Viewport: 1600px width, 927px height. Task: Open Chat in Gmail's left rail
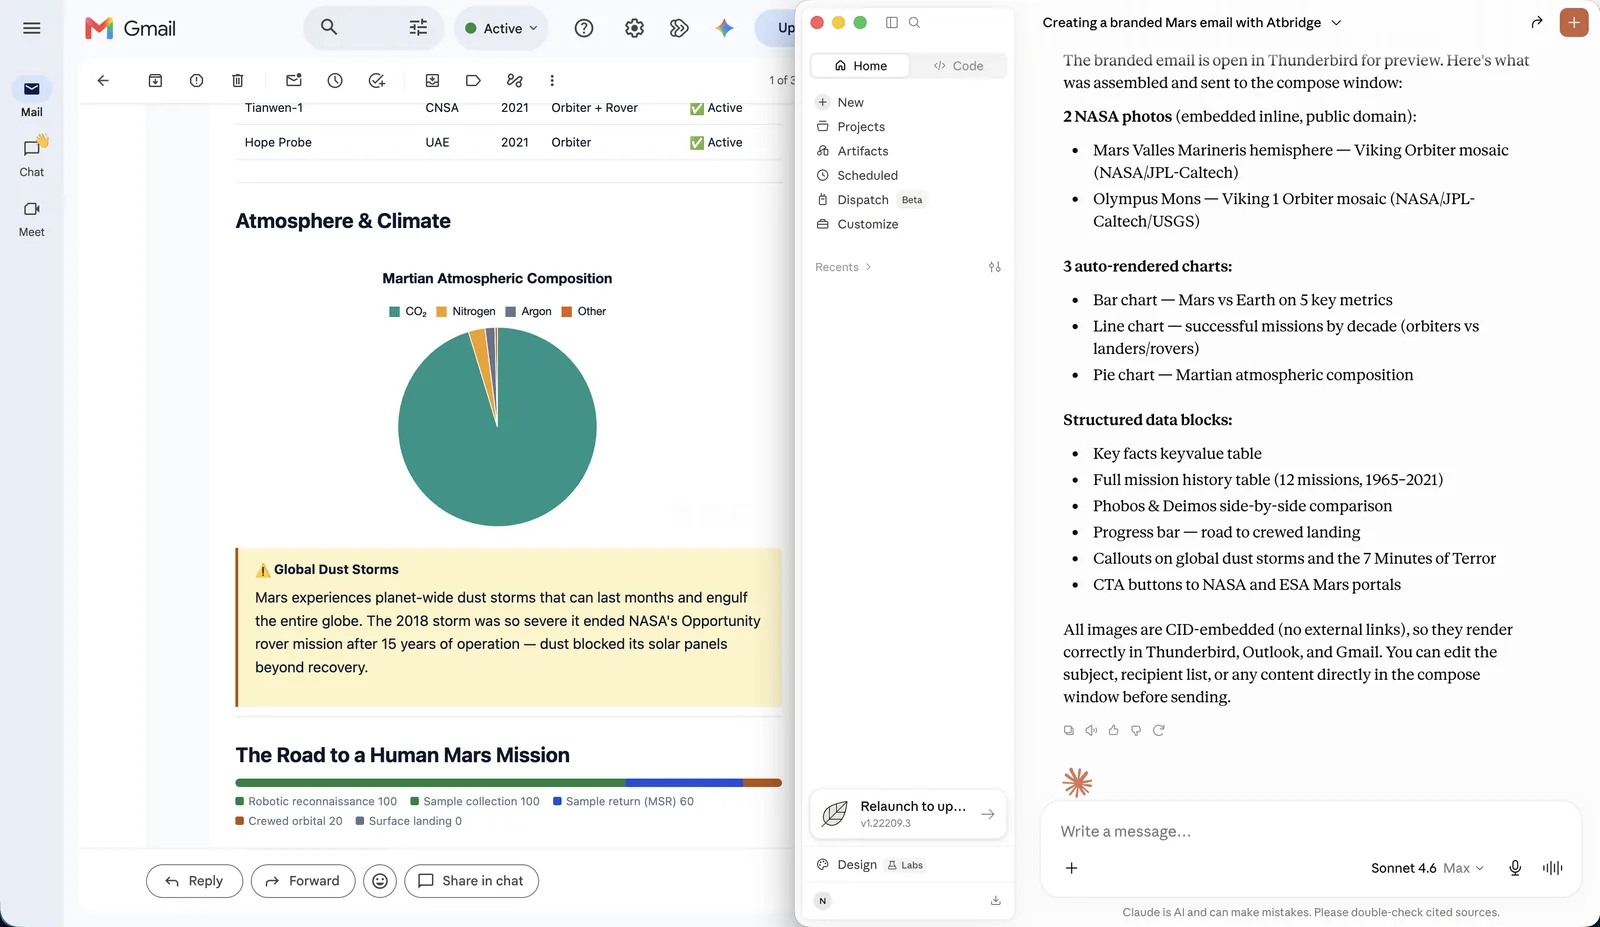coord(32,156)
